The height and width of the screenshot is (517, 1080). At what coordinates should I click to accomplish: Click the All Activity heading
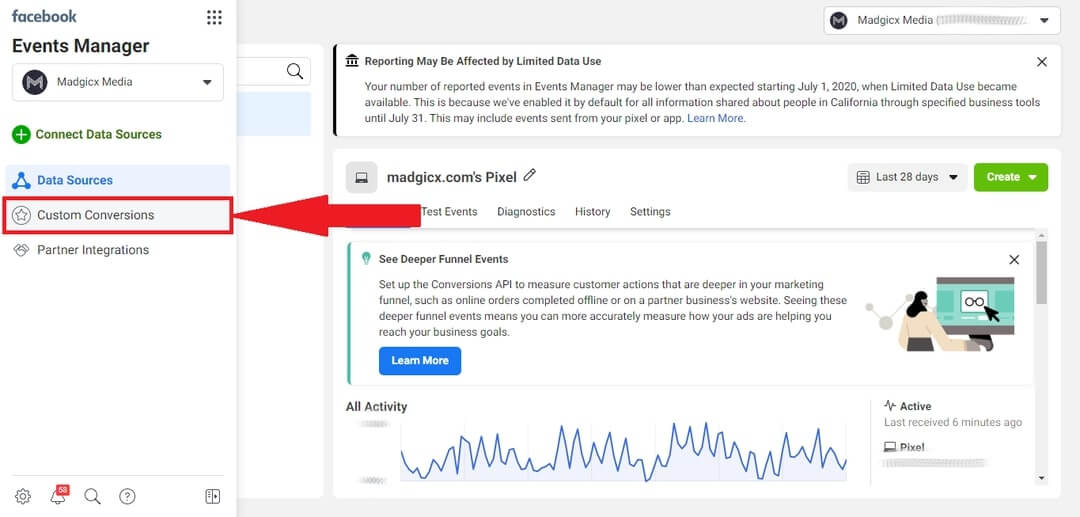pyautogui.click(x=376, y=407)
